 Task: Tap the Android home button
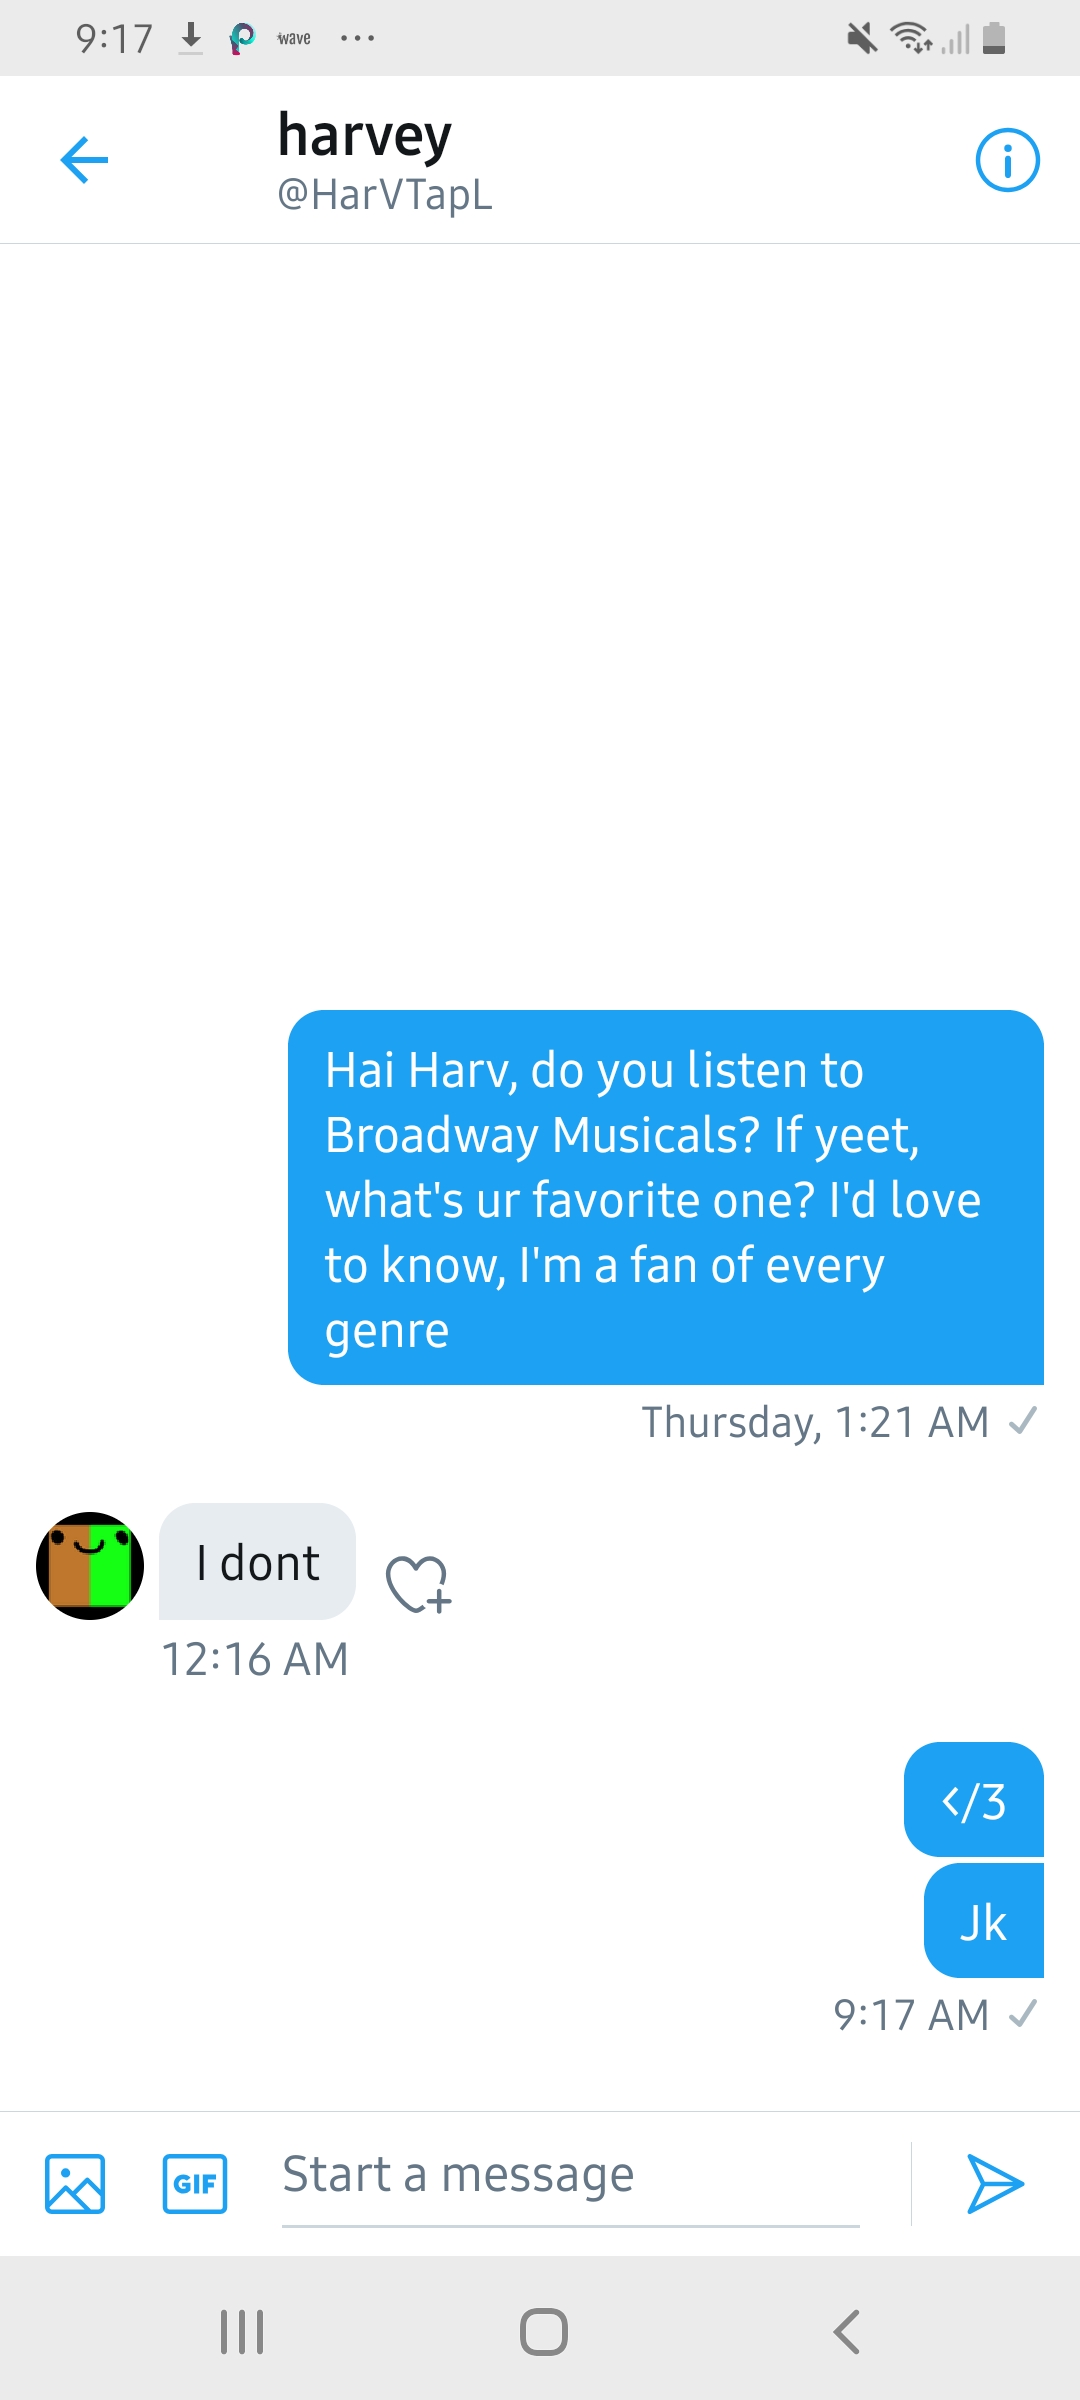click(x=544, y=2332)
